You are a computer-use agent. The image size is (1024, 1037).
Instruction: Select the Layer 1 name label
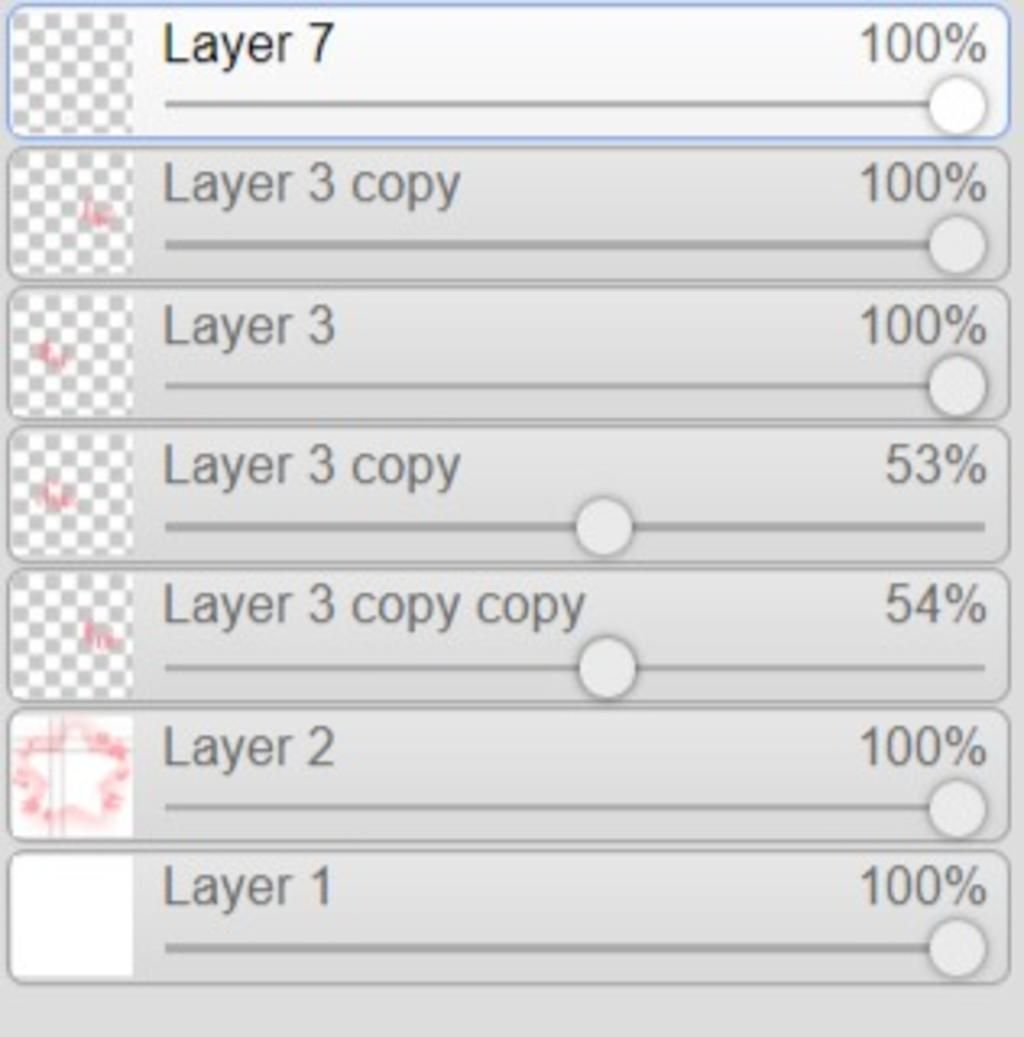tap(247, 888)
